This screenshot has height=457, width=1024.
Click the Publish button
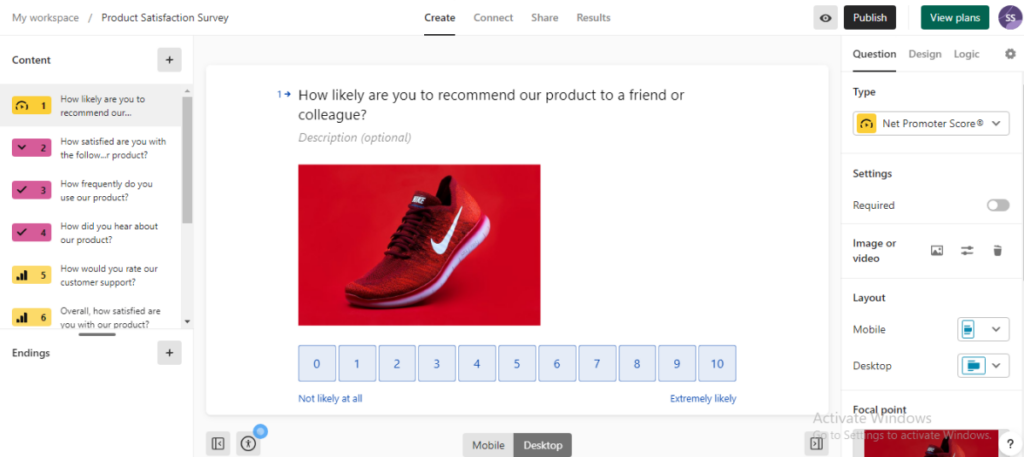(x=869, y=18)
